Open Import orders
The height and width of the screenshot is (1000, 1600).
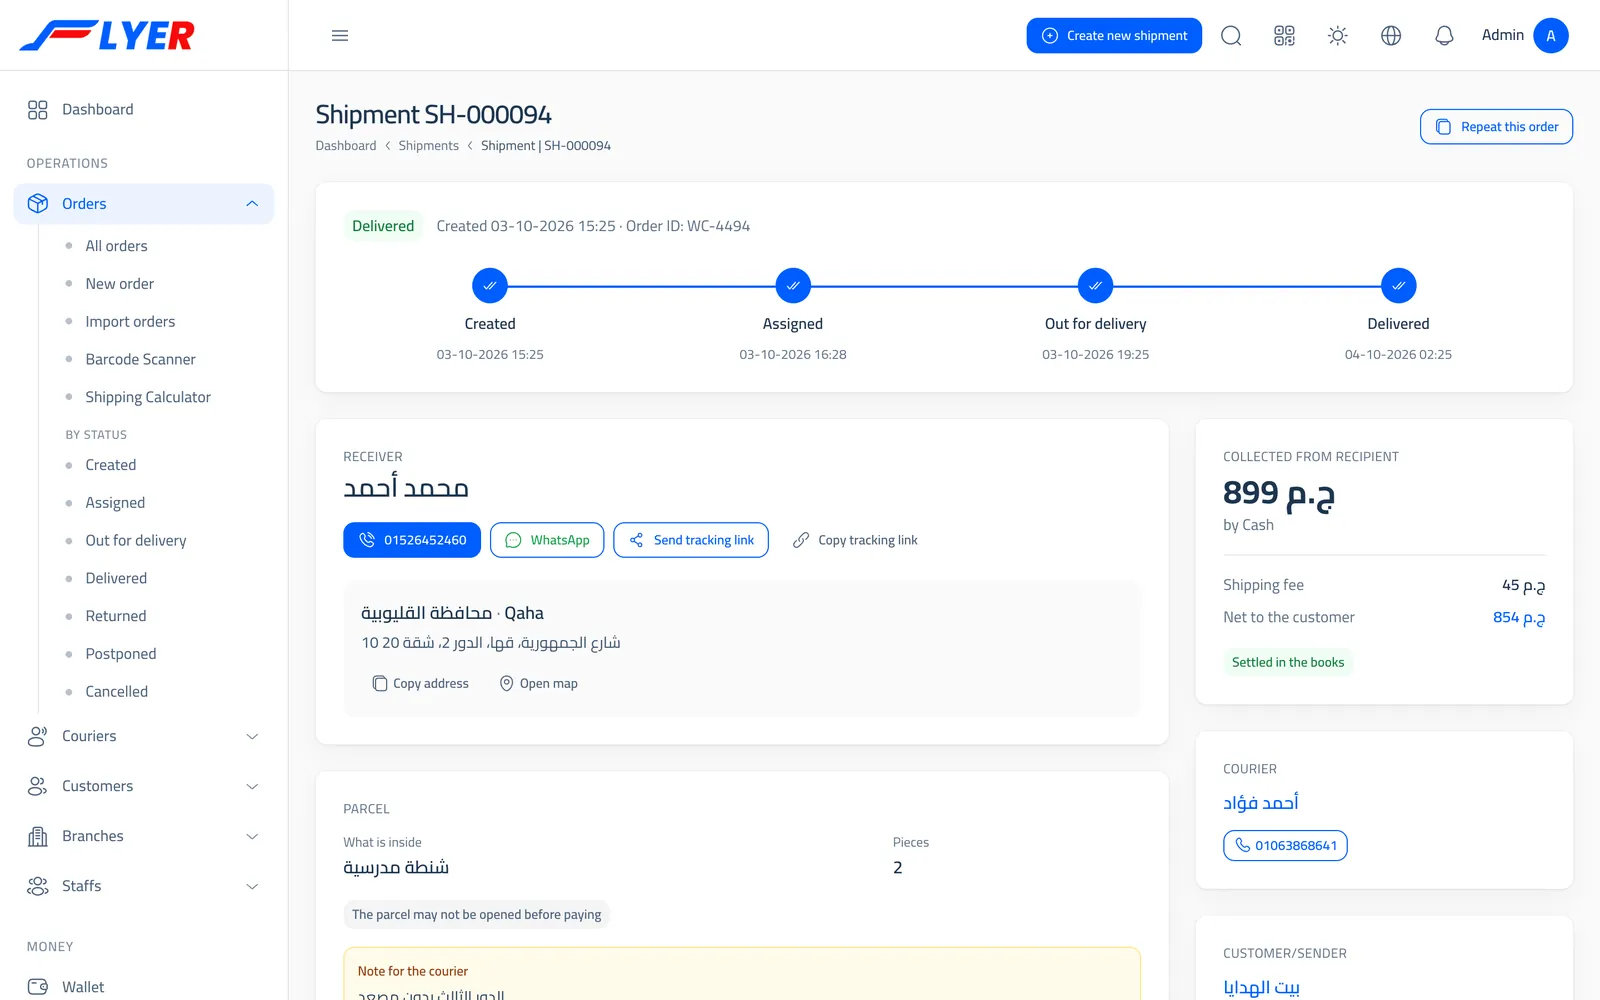(x=130, y=322)
